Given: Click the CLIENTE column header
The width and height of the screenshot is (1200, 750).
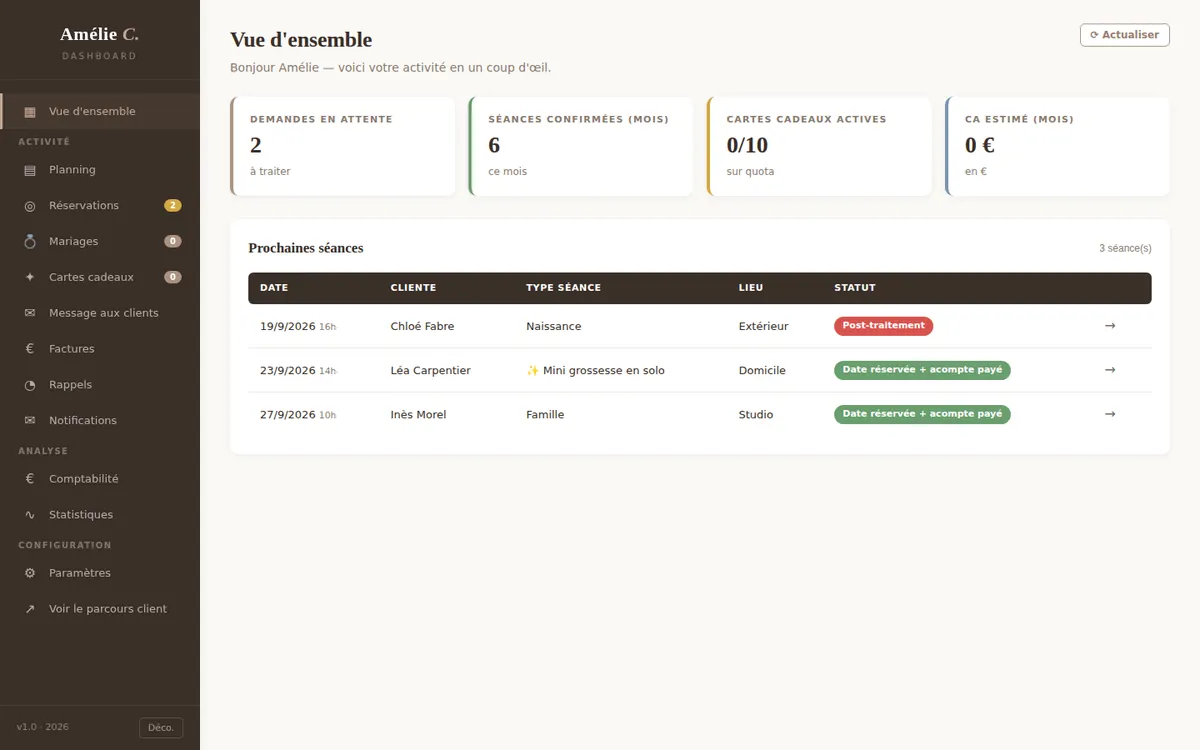Looking at the screenshot, I should (x=413, y=288).
